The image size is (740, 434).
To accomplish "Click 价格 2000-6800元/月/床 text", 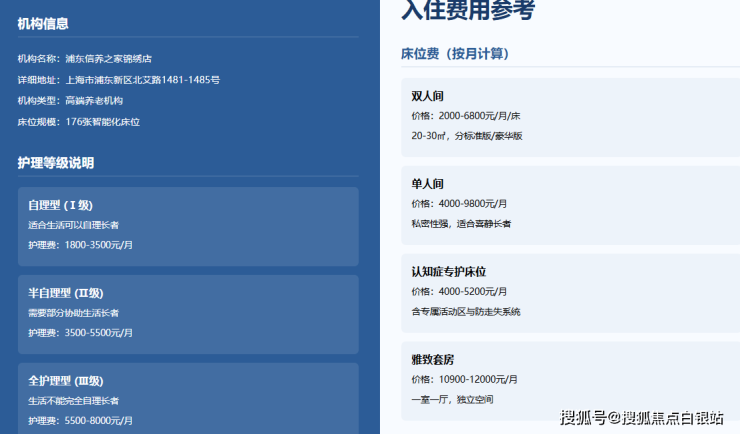I will 466,116.
